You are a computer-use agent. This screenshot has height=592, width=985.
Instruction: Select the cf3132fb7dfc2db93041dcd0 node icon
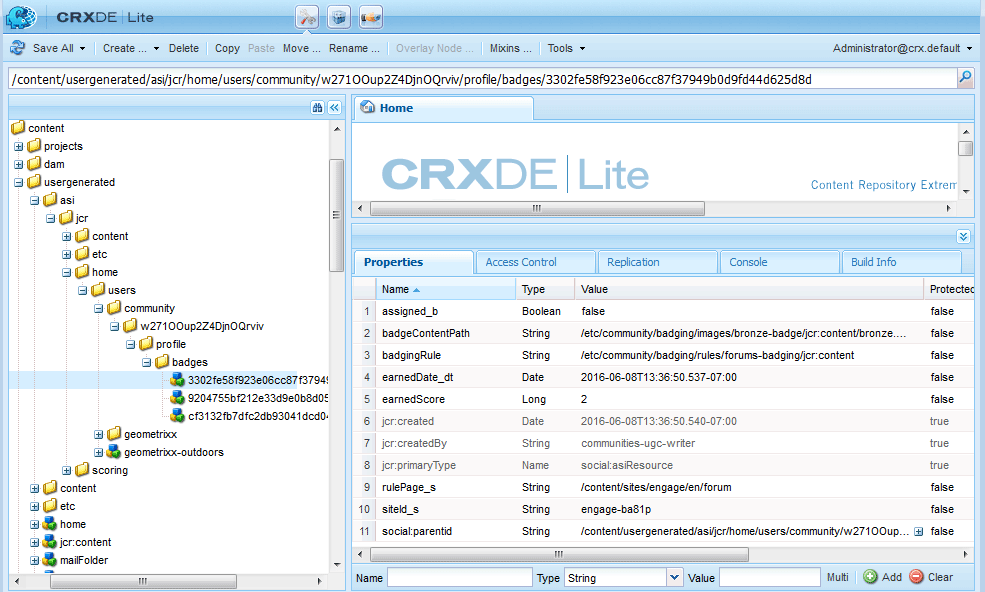tap(178, 415)
